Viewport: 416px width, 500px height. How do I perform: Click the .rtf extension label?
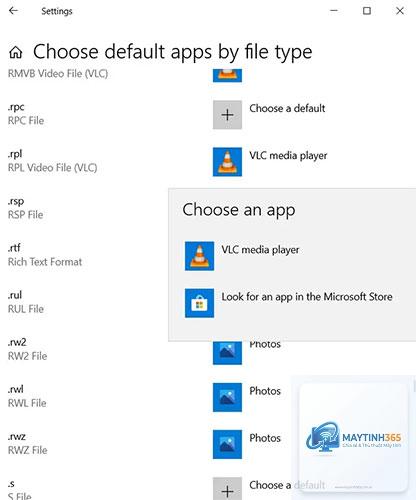coord(14,248)
